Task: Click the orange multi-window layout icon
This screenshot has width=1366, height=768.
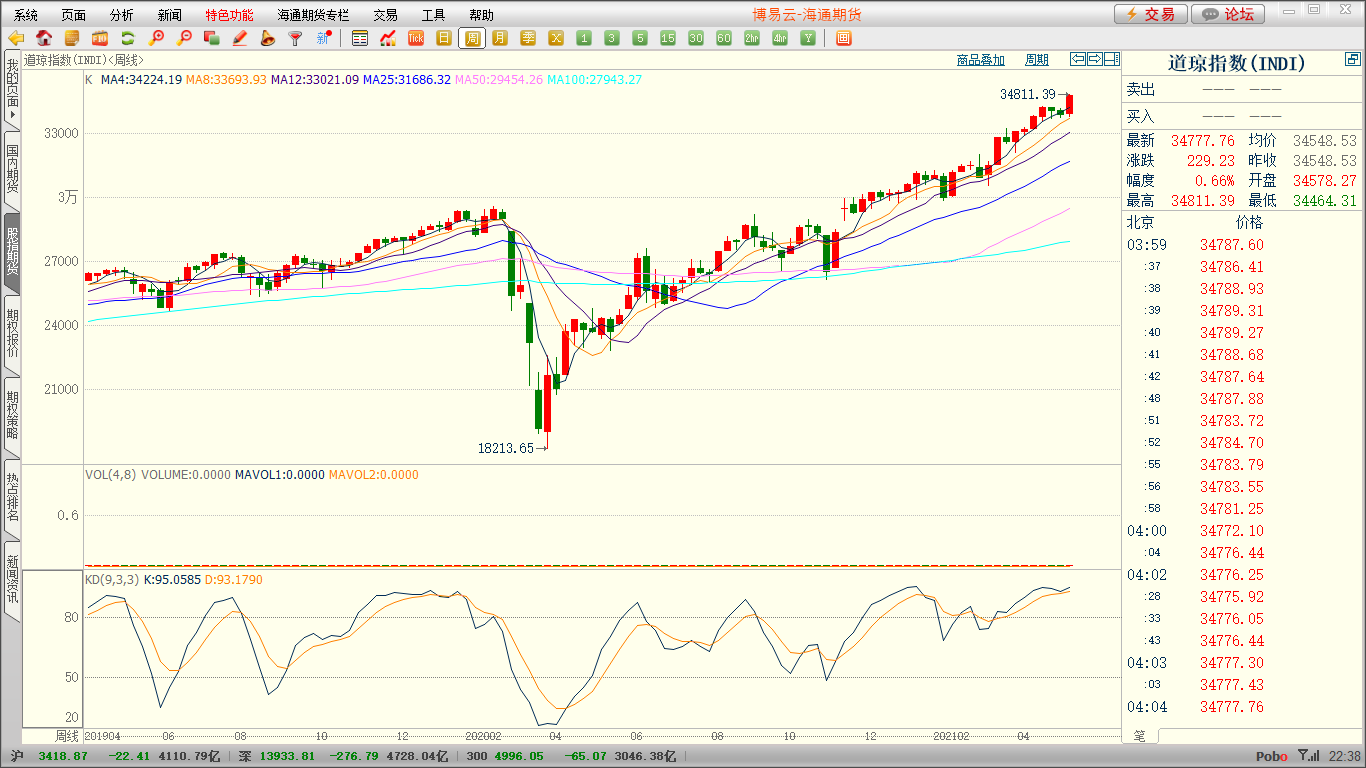Action: click(x=843, y=38)
